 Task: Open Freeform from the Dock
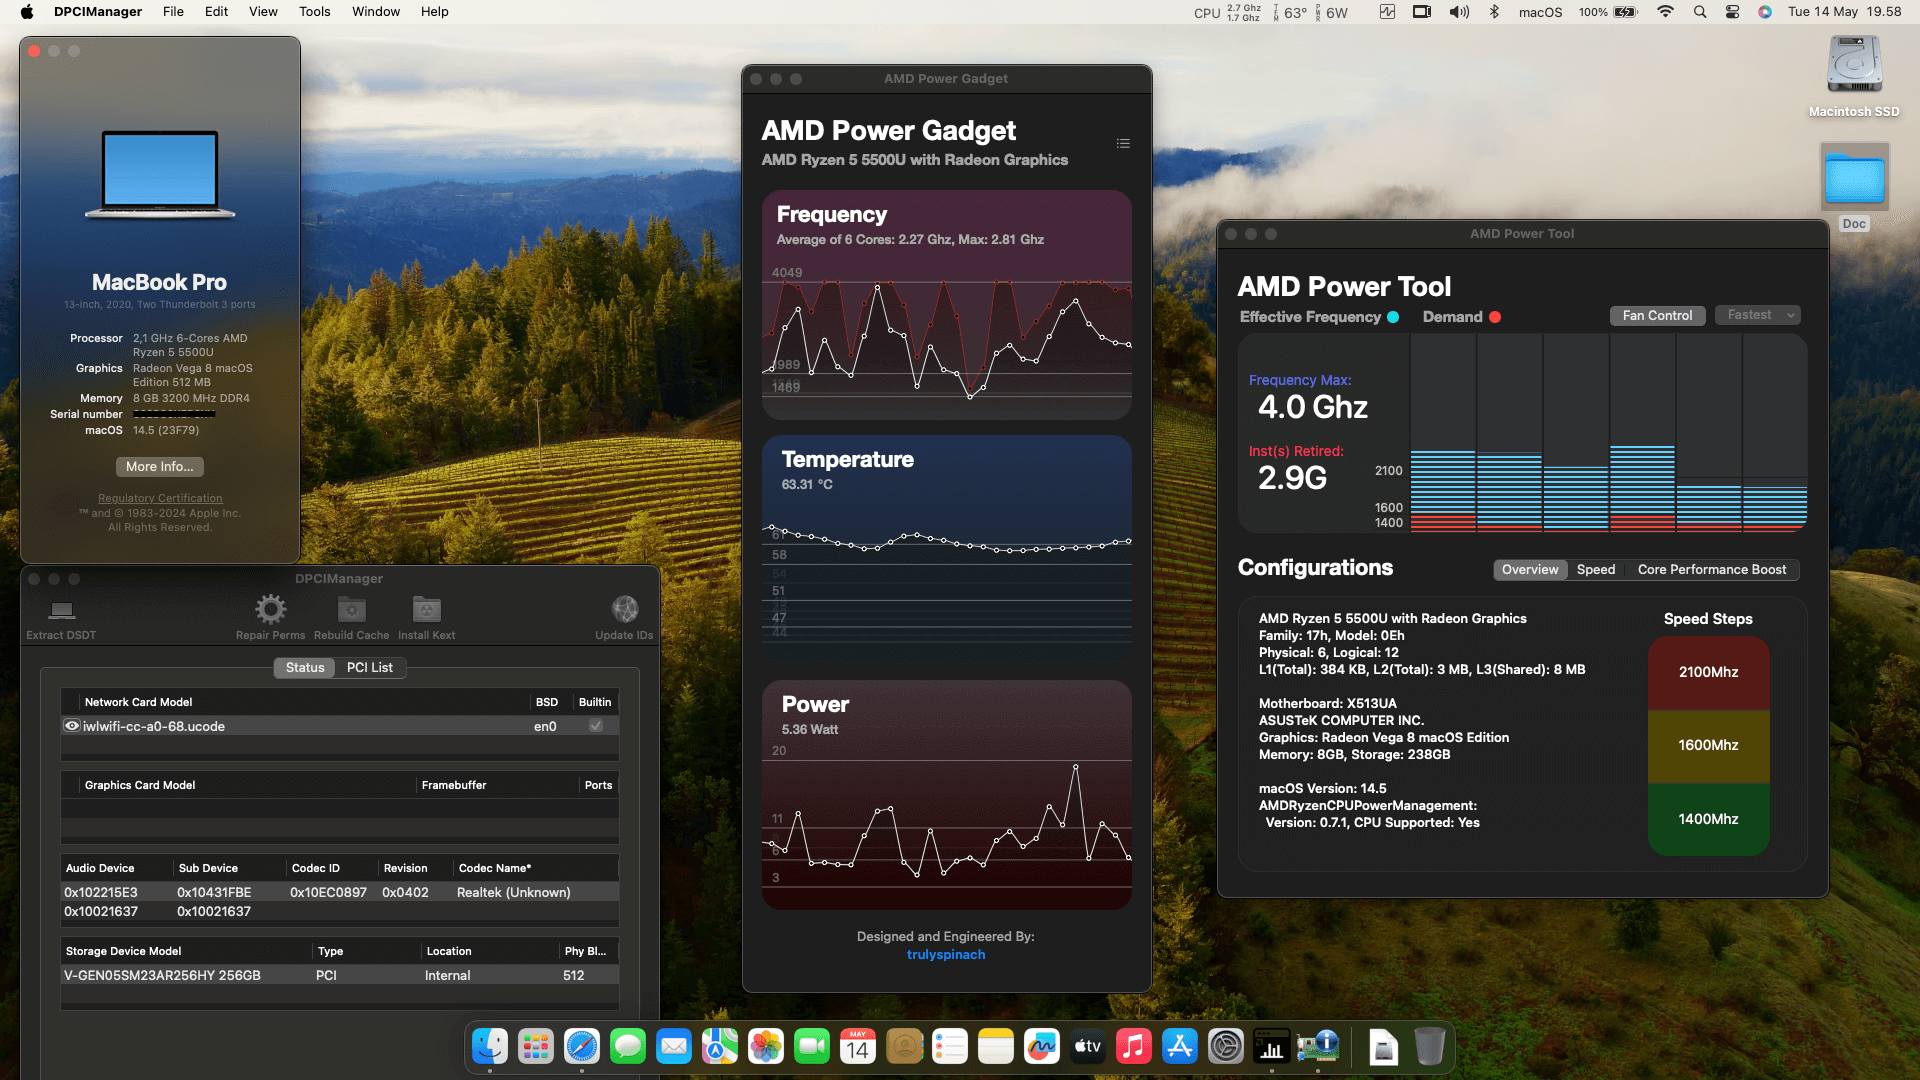click(x=1042, y=1047)
